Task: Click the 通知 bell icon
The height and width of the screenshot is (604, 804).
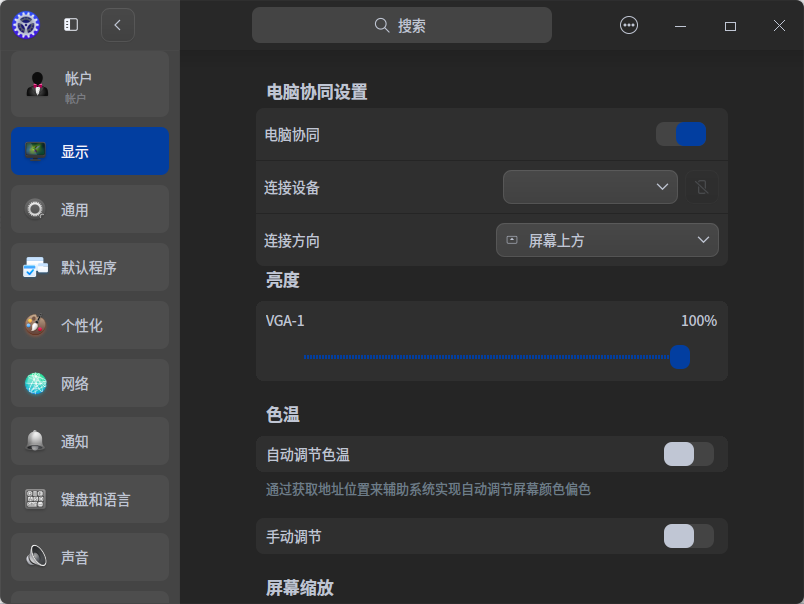Action: point(35,441)
